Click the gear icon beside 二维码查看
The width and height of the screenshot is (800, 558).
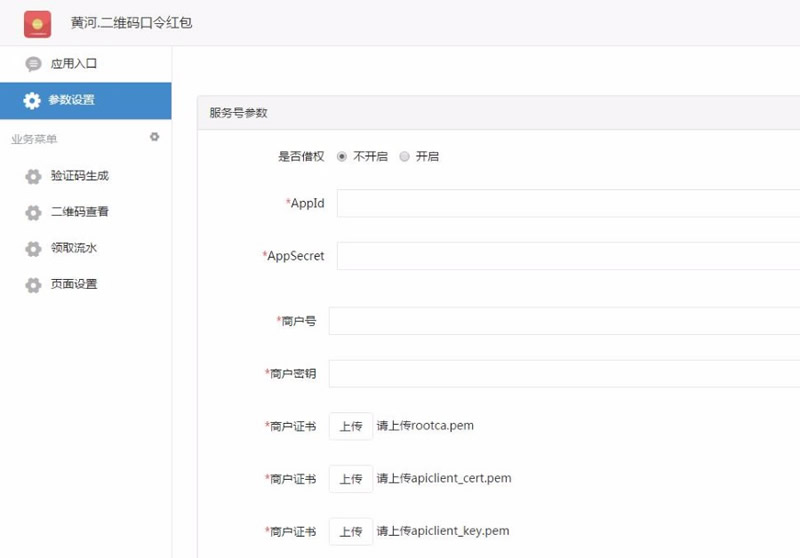[x=33, y=212]
